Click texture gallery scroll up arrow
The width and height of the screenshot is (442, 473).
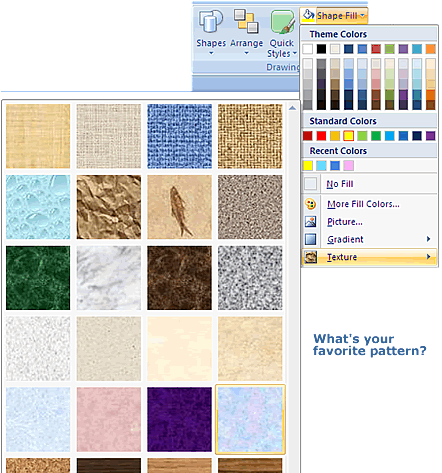point(292,108)
